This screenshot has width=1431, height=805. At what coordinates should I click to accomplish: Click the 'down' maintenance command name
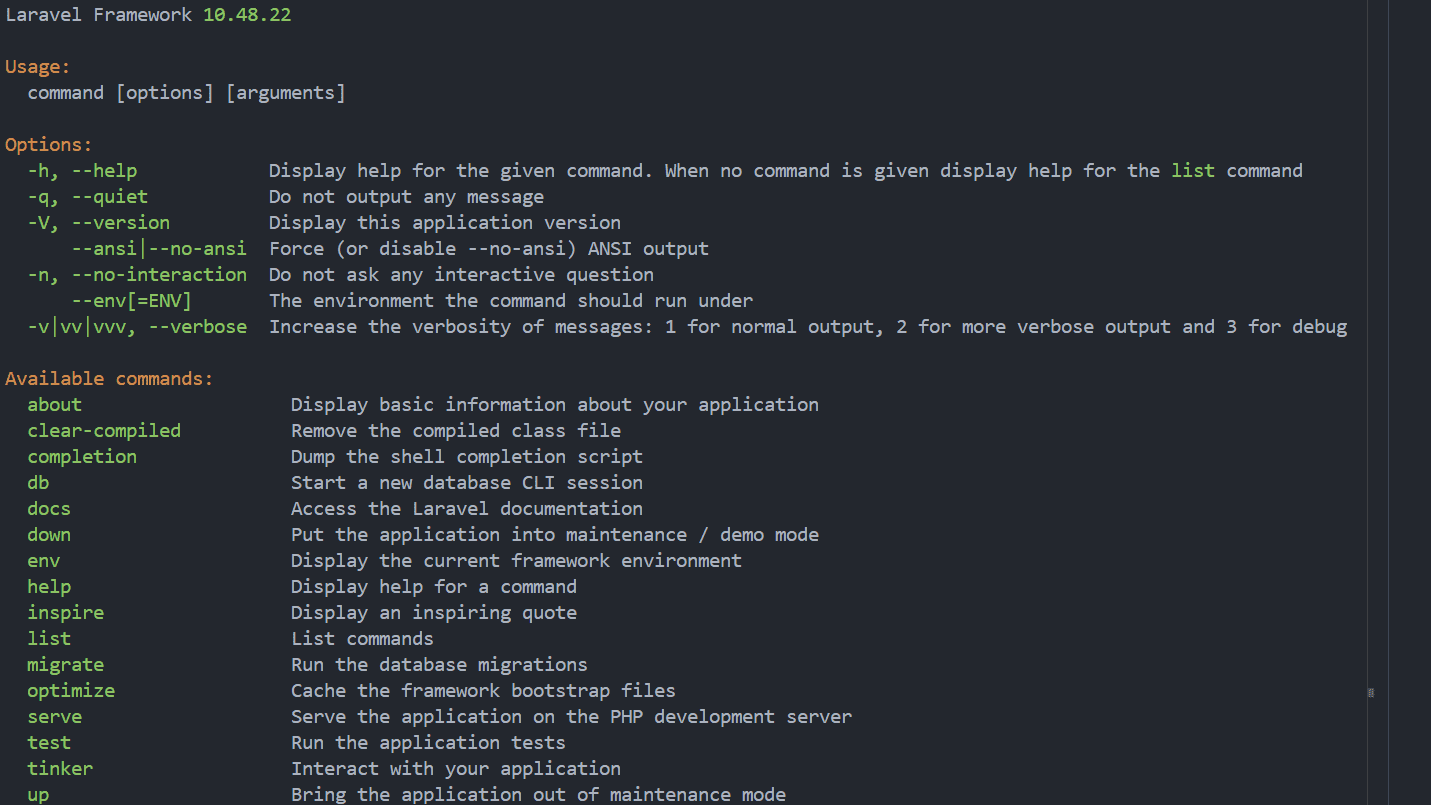[x=49, y=535]
